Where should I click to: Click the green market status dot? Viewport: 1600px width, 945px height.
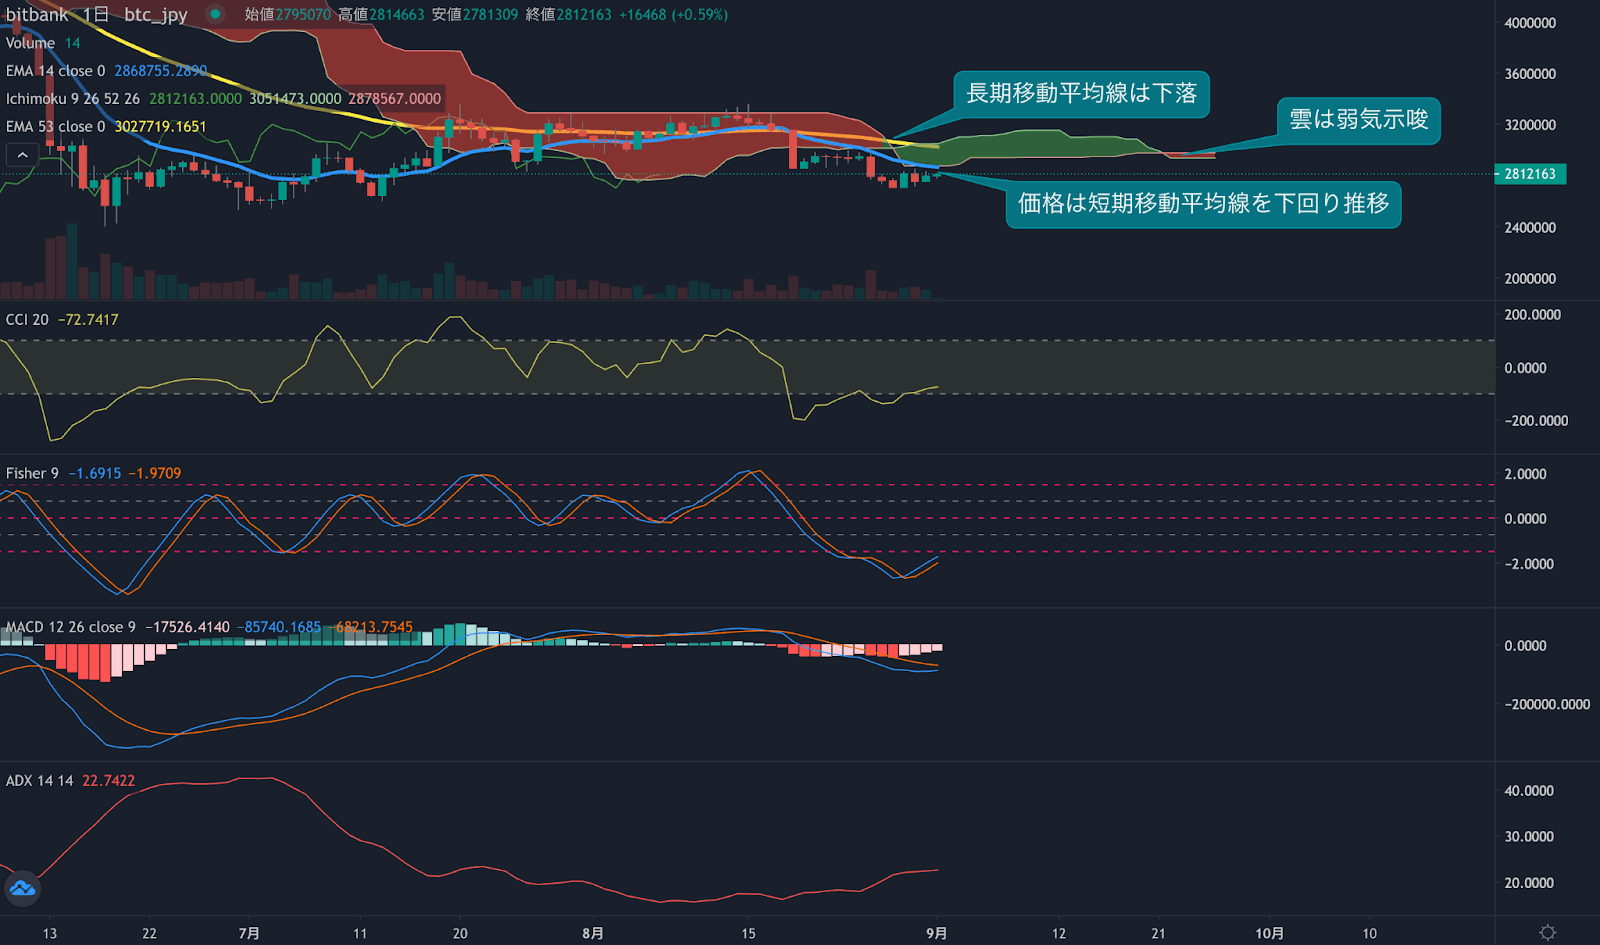coord(215,14)
